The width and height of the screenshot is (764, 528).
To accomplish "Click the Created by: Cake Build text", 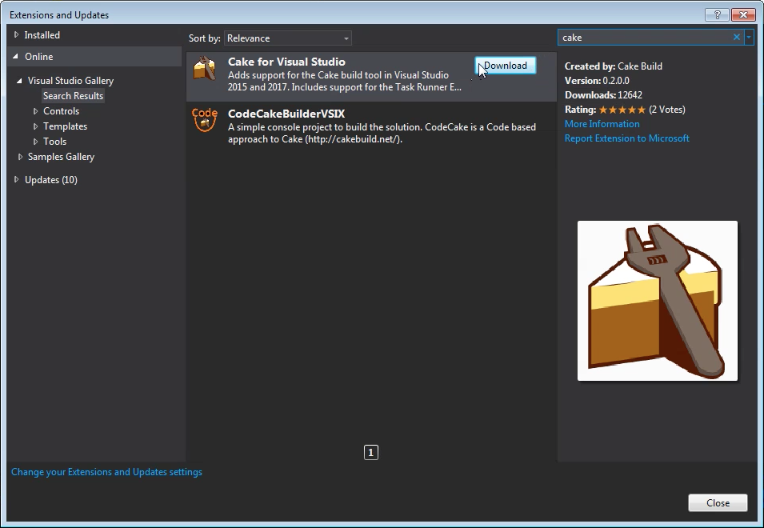I will click(x=613, y=66).
